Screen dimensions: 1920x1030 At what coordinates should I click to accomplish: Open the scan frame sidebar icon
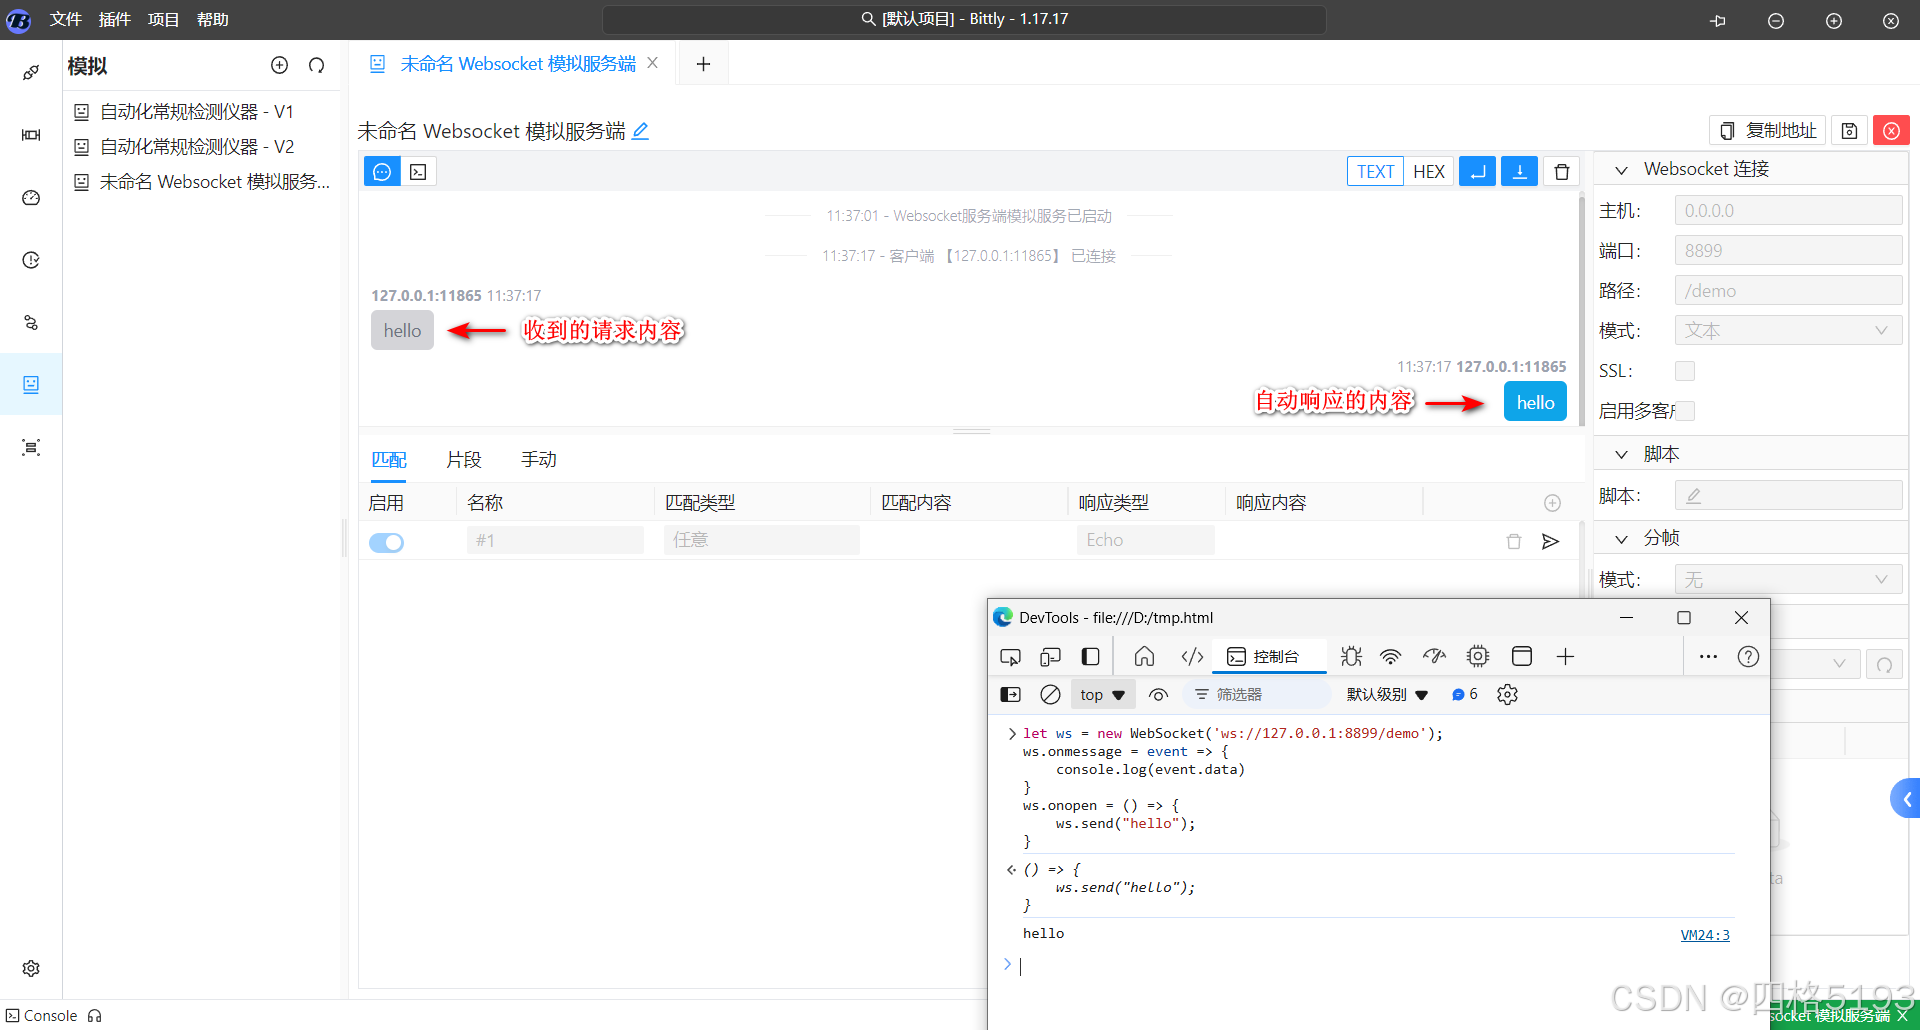[31, 447]
